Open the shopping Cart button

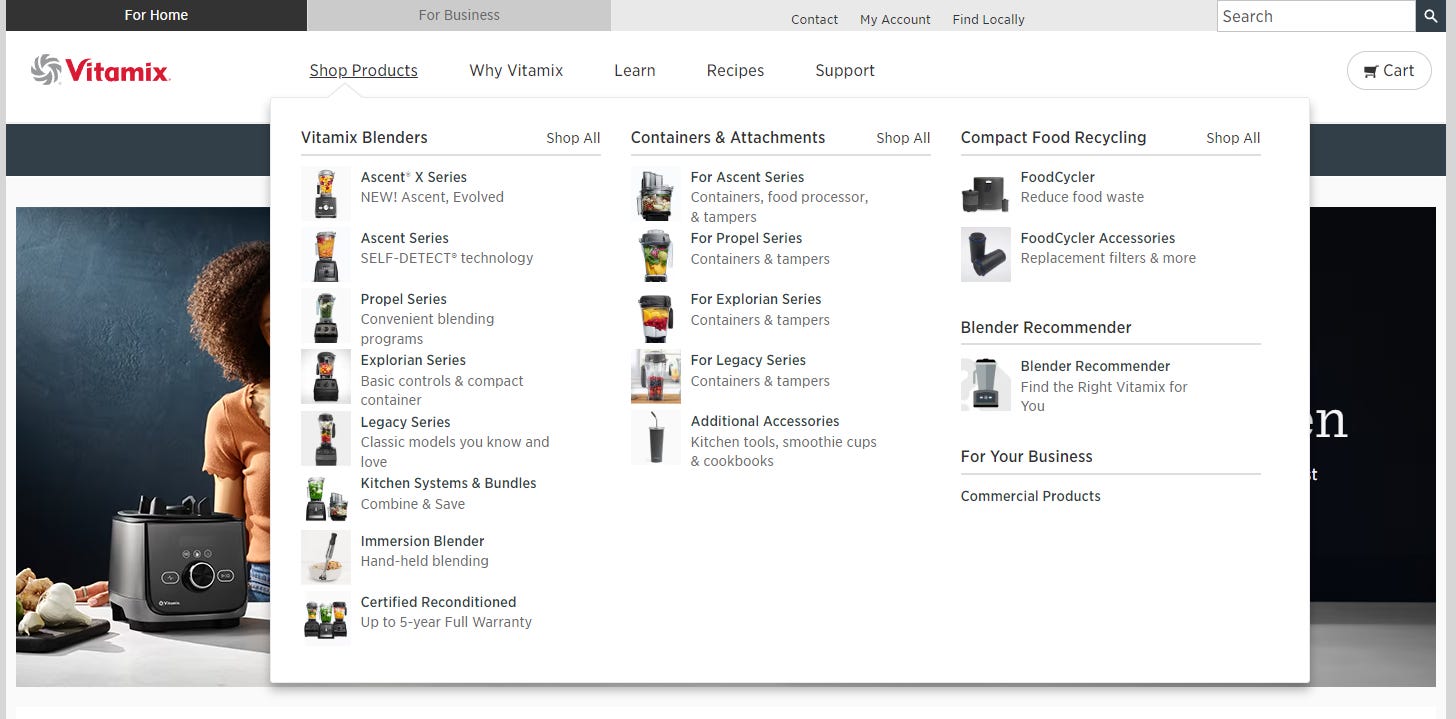1389,71
